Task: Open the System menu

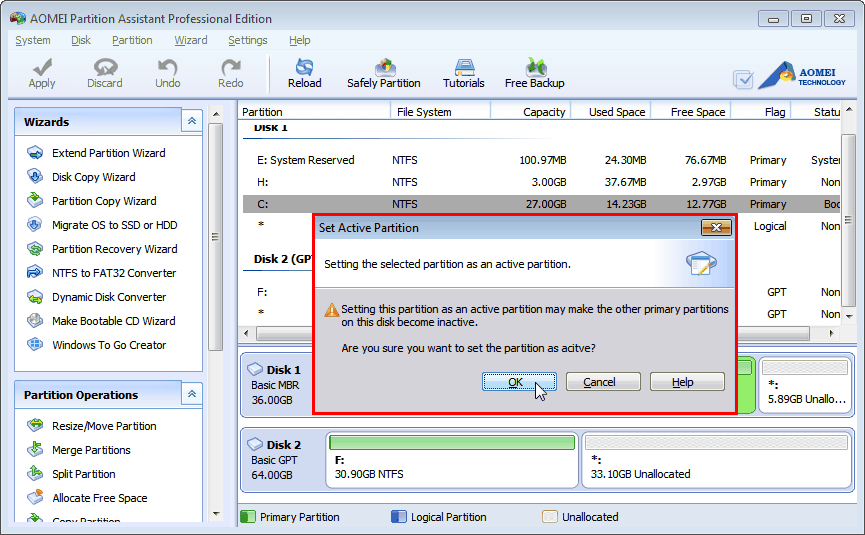Action: click(33, 40)
